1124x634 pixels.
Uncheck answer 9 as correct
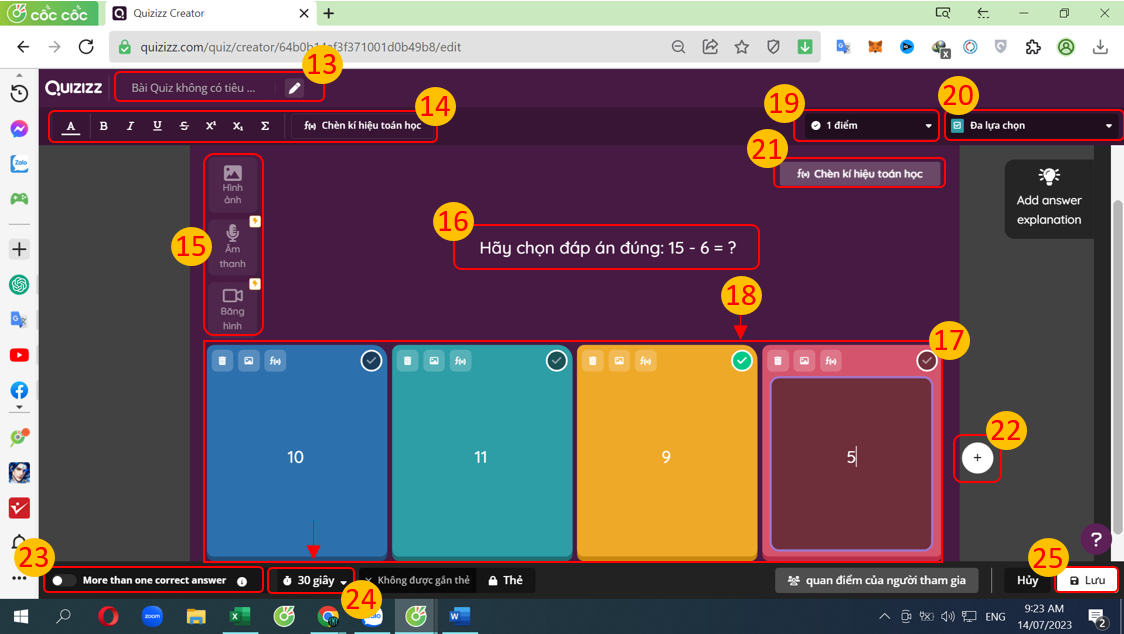coord(741,360)
